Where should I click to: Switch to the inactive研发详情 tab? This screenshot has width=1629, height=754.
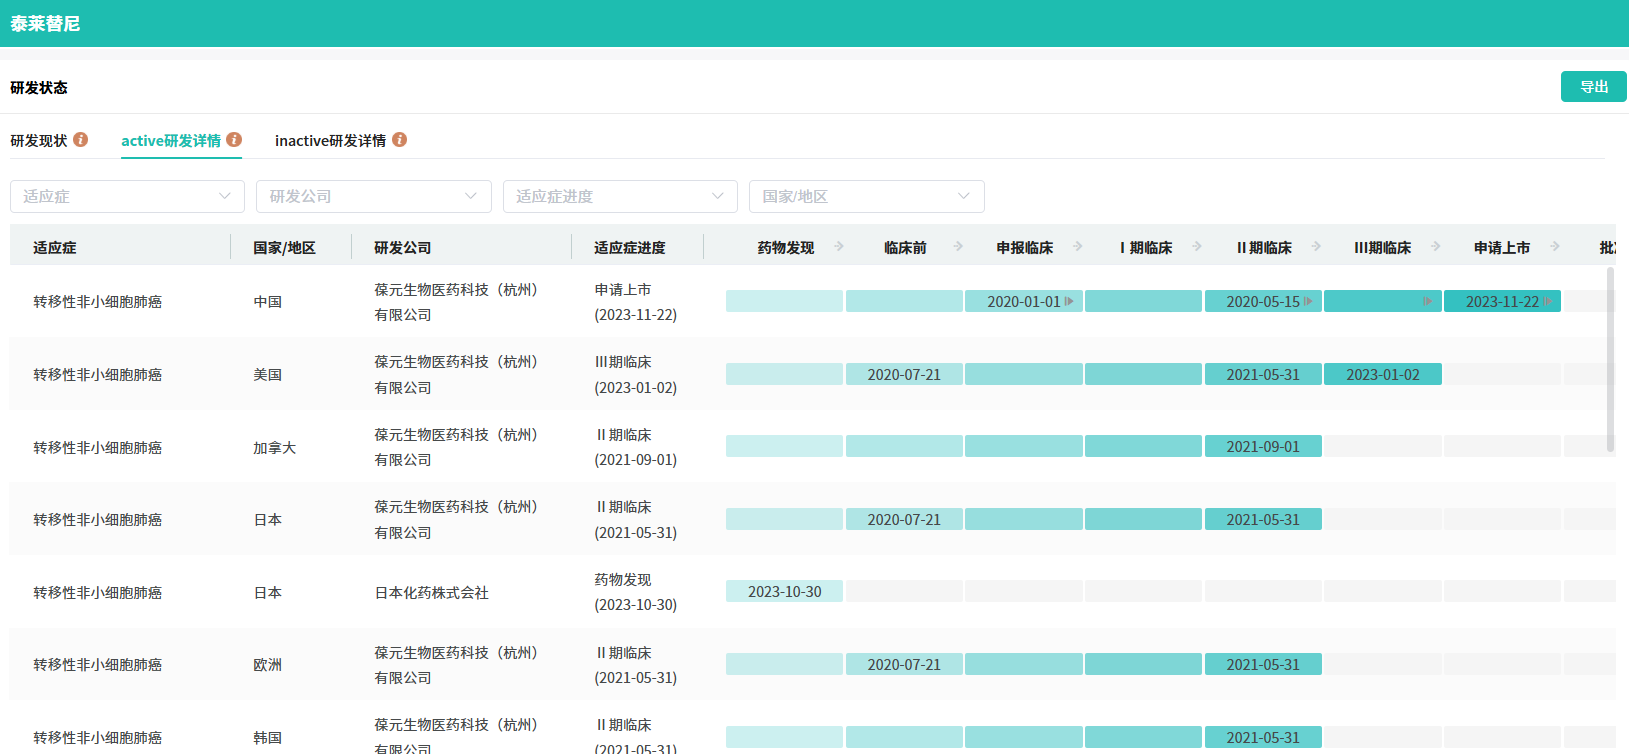pyautogui.click(x=330, y=141)
